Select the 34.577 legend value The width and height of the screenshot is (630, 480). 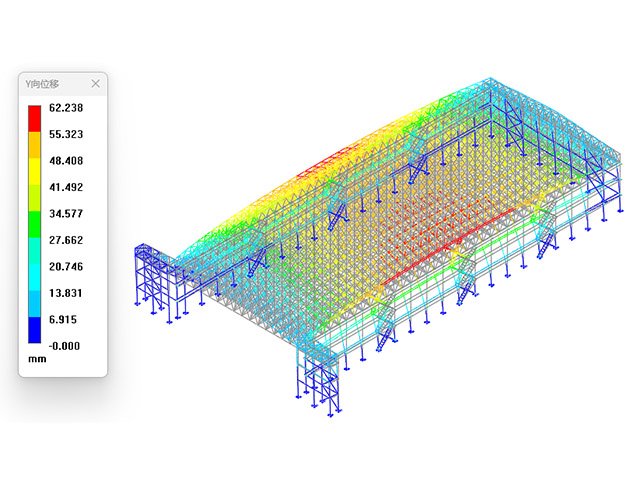(64, 213)
